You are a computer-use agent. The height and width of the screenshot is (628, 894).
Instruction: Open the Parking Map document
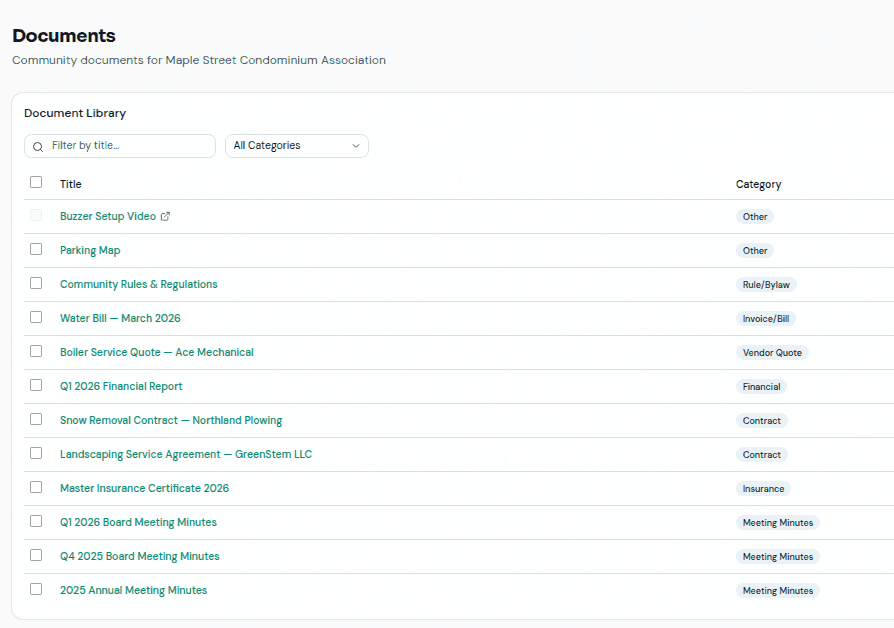click(90, 250)
